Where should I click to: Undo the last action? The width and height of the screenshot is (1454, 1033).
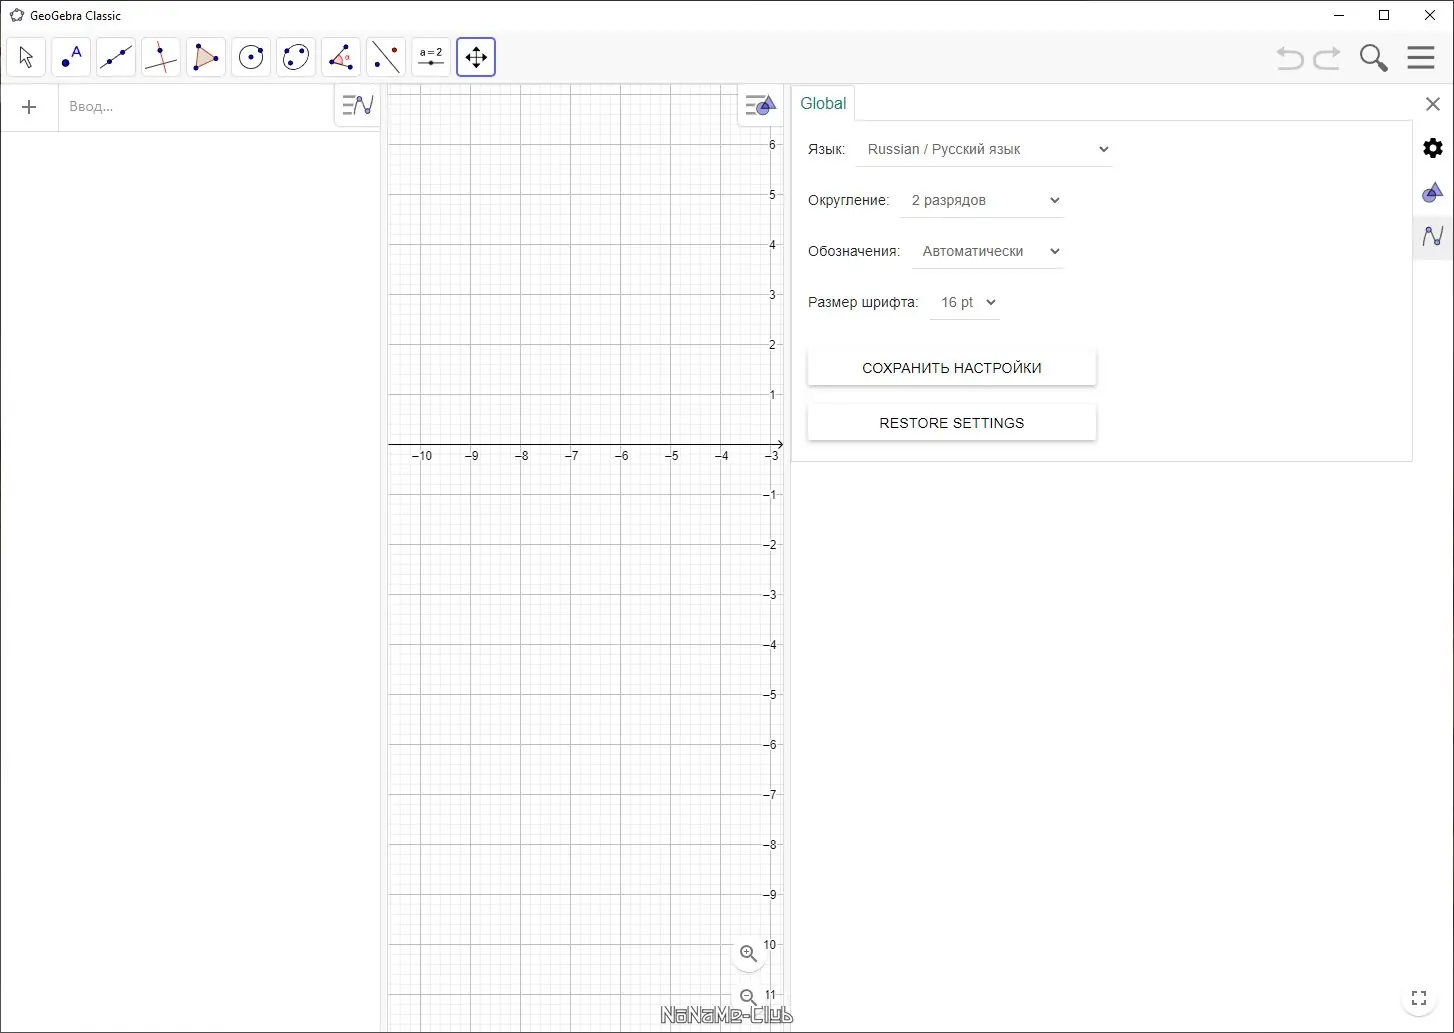click(x=1290, y=58)
